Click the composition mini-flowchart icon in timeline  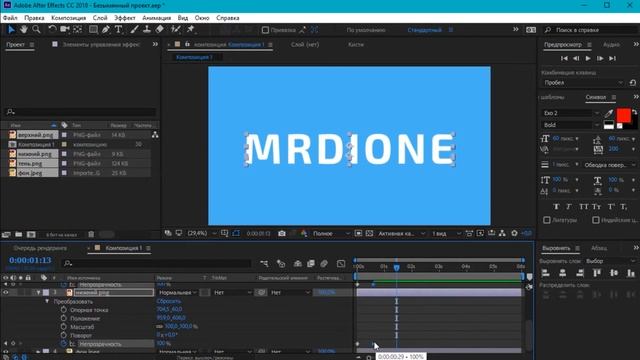tap(264, 264)
